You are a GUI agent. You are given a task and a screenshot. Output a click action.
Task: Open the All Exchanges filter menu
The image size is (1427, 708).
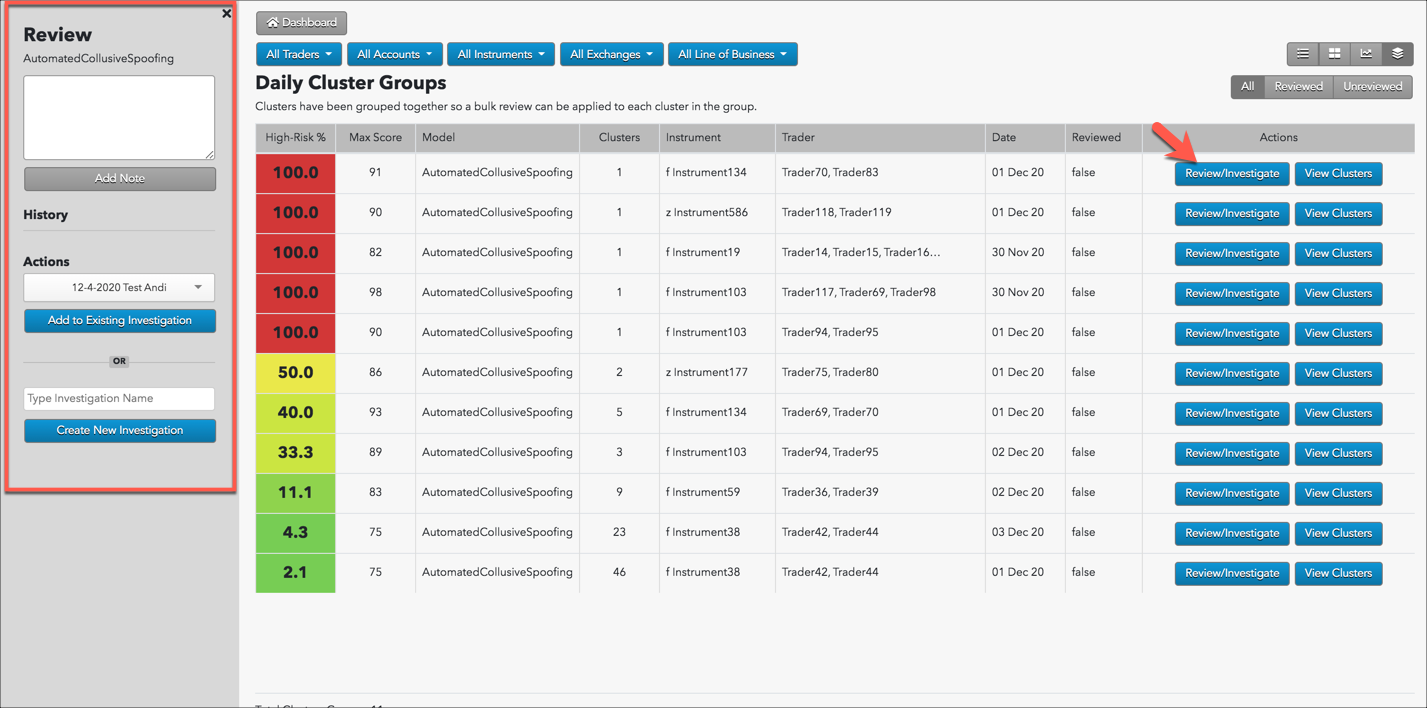click(611, 54)
